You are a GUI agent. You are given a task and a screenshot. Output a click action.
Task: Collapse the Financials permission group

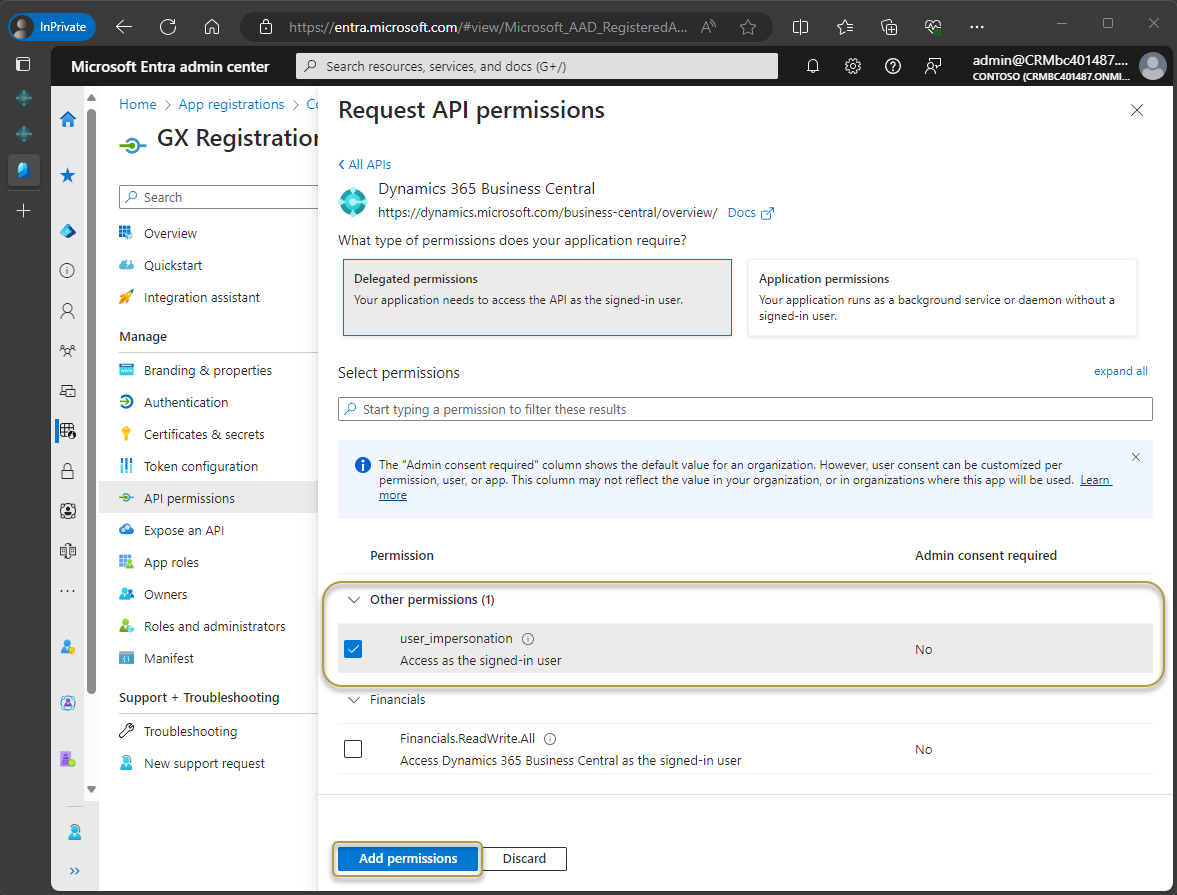[353, 700]
